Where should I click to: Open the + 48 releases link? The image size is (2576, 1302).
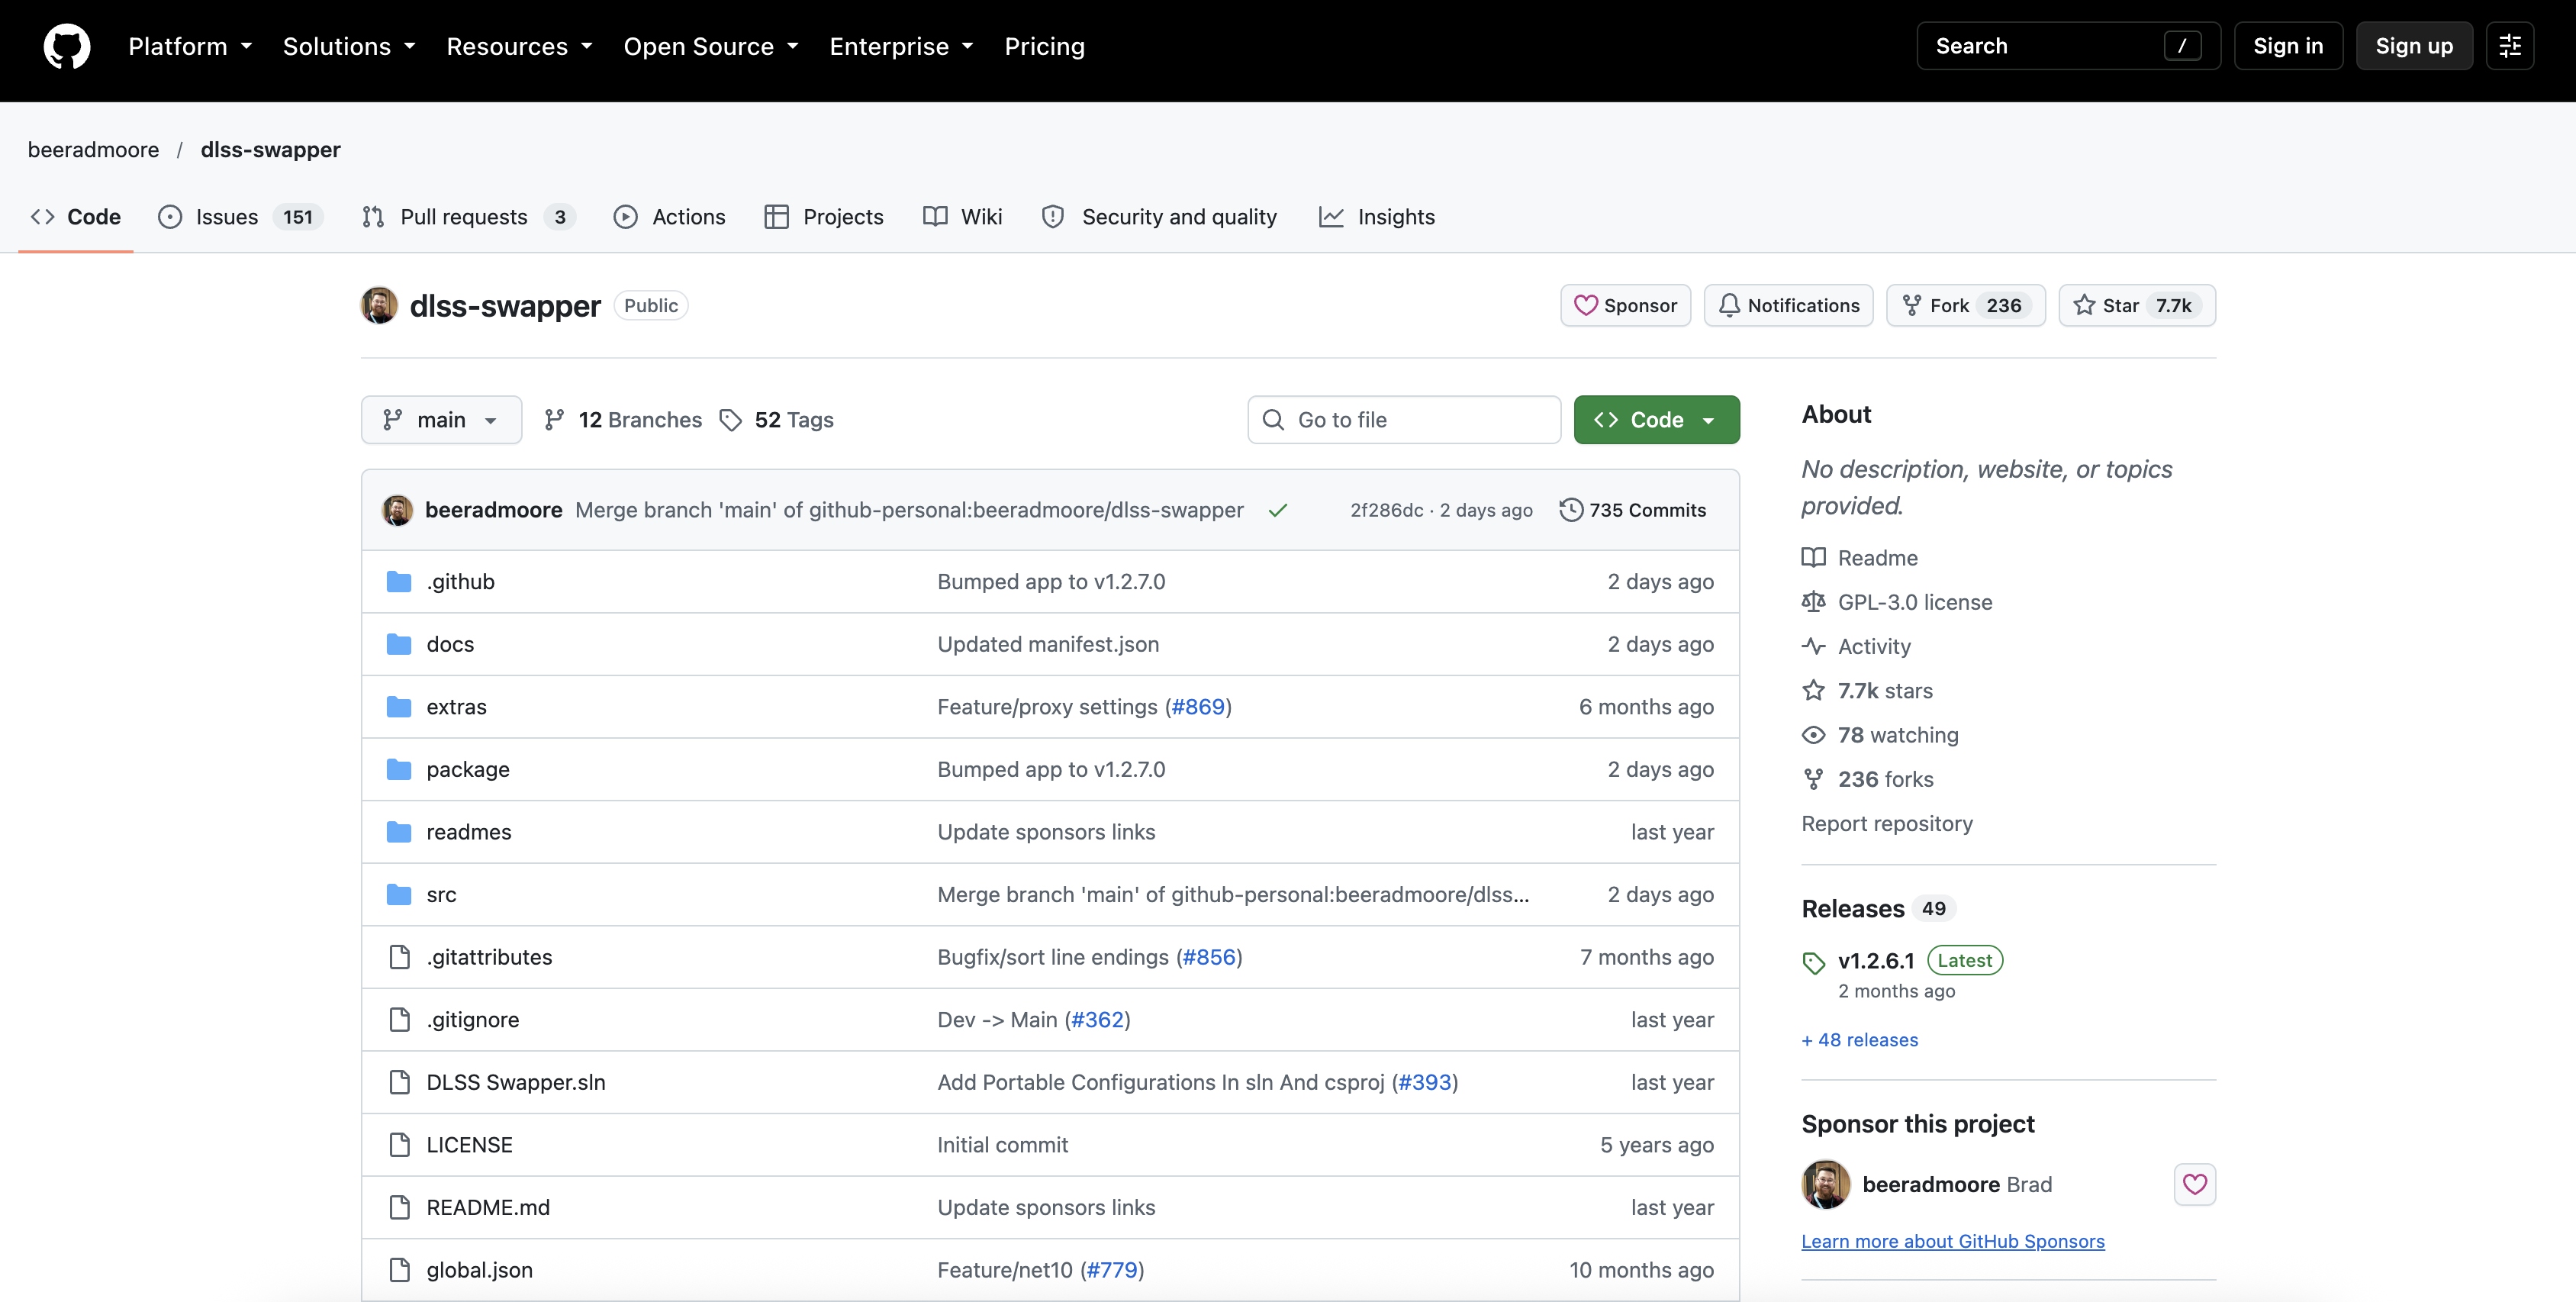(1859, 1040)
